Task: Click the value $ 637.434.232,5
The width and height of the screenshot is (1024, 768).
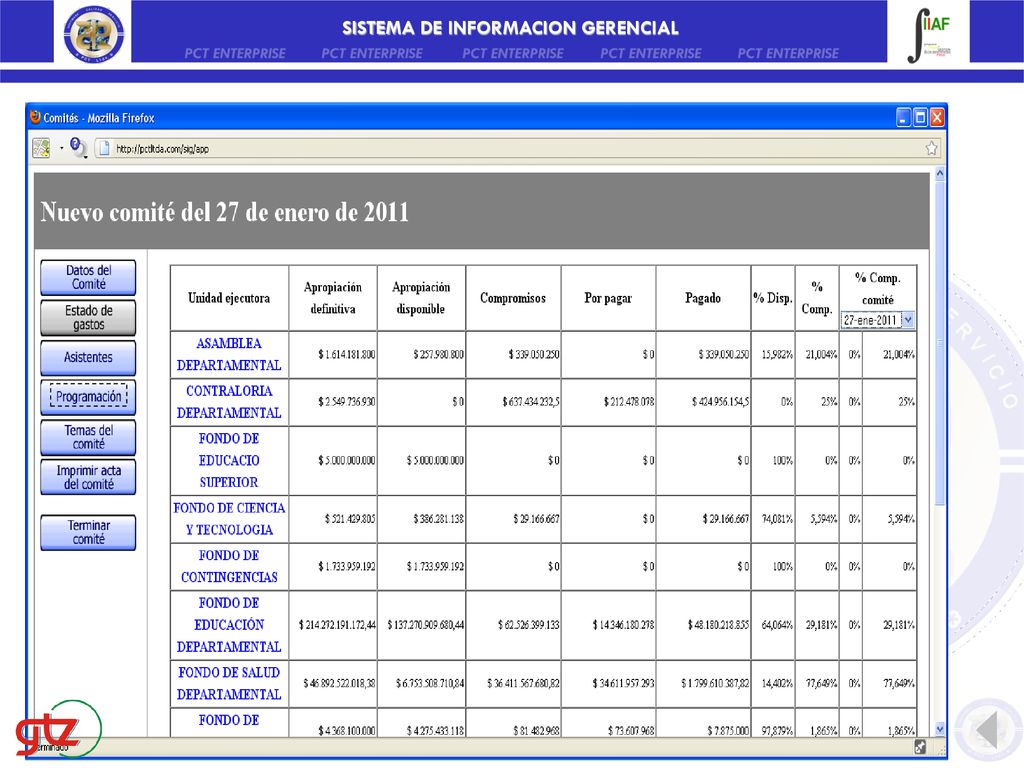Action: 531,402
